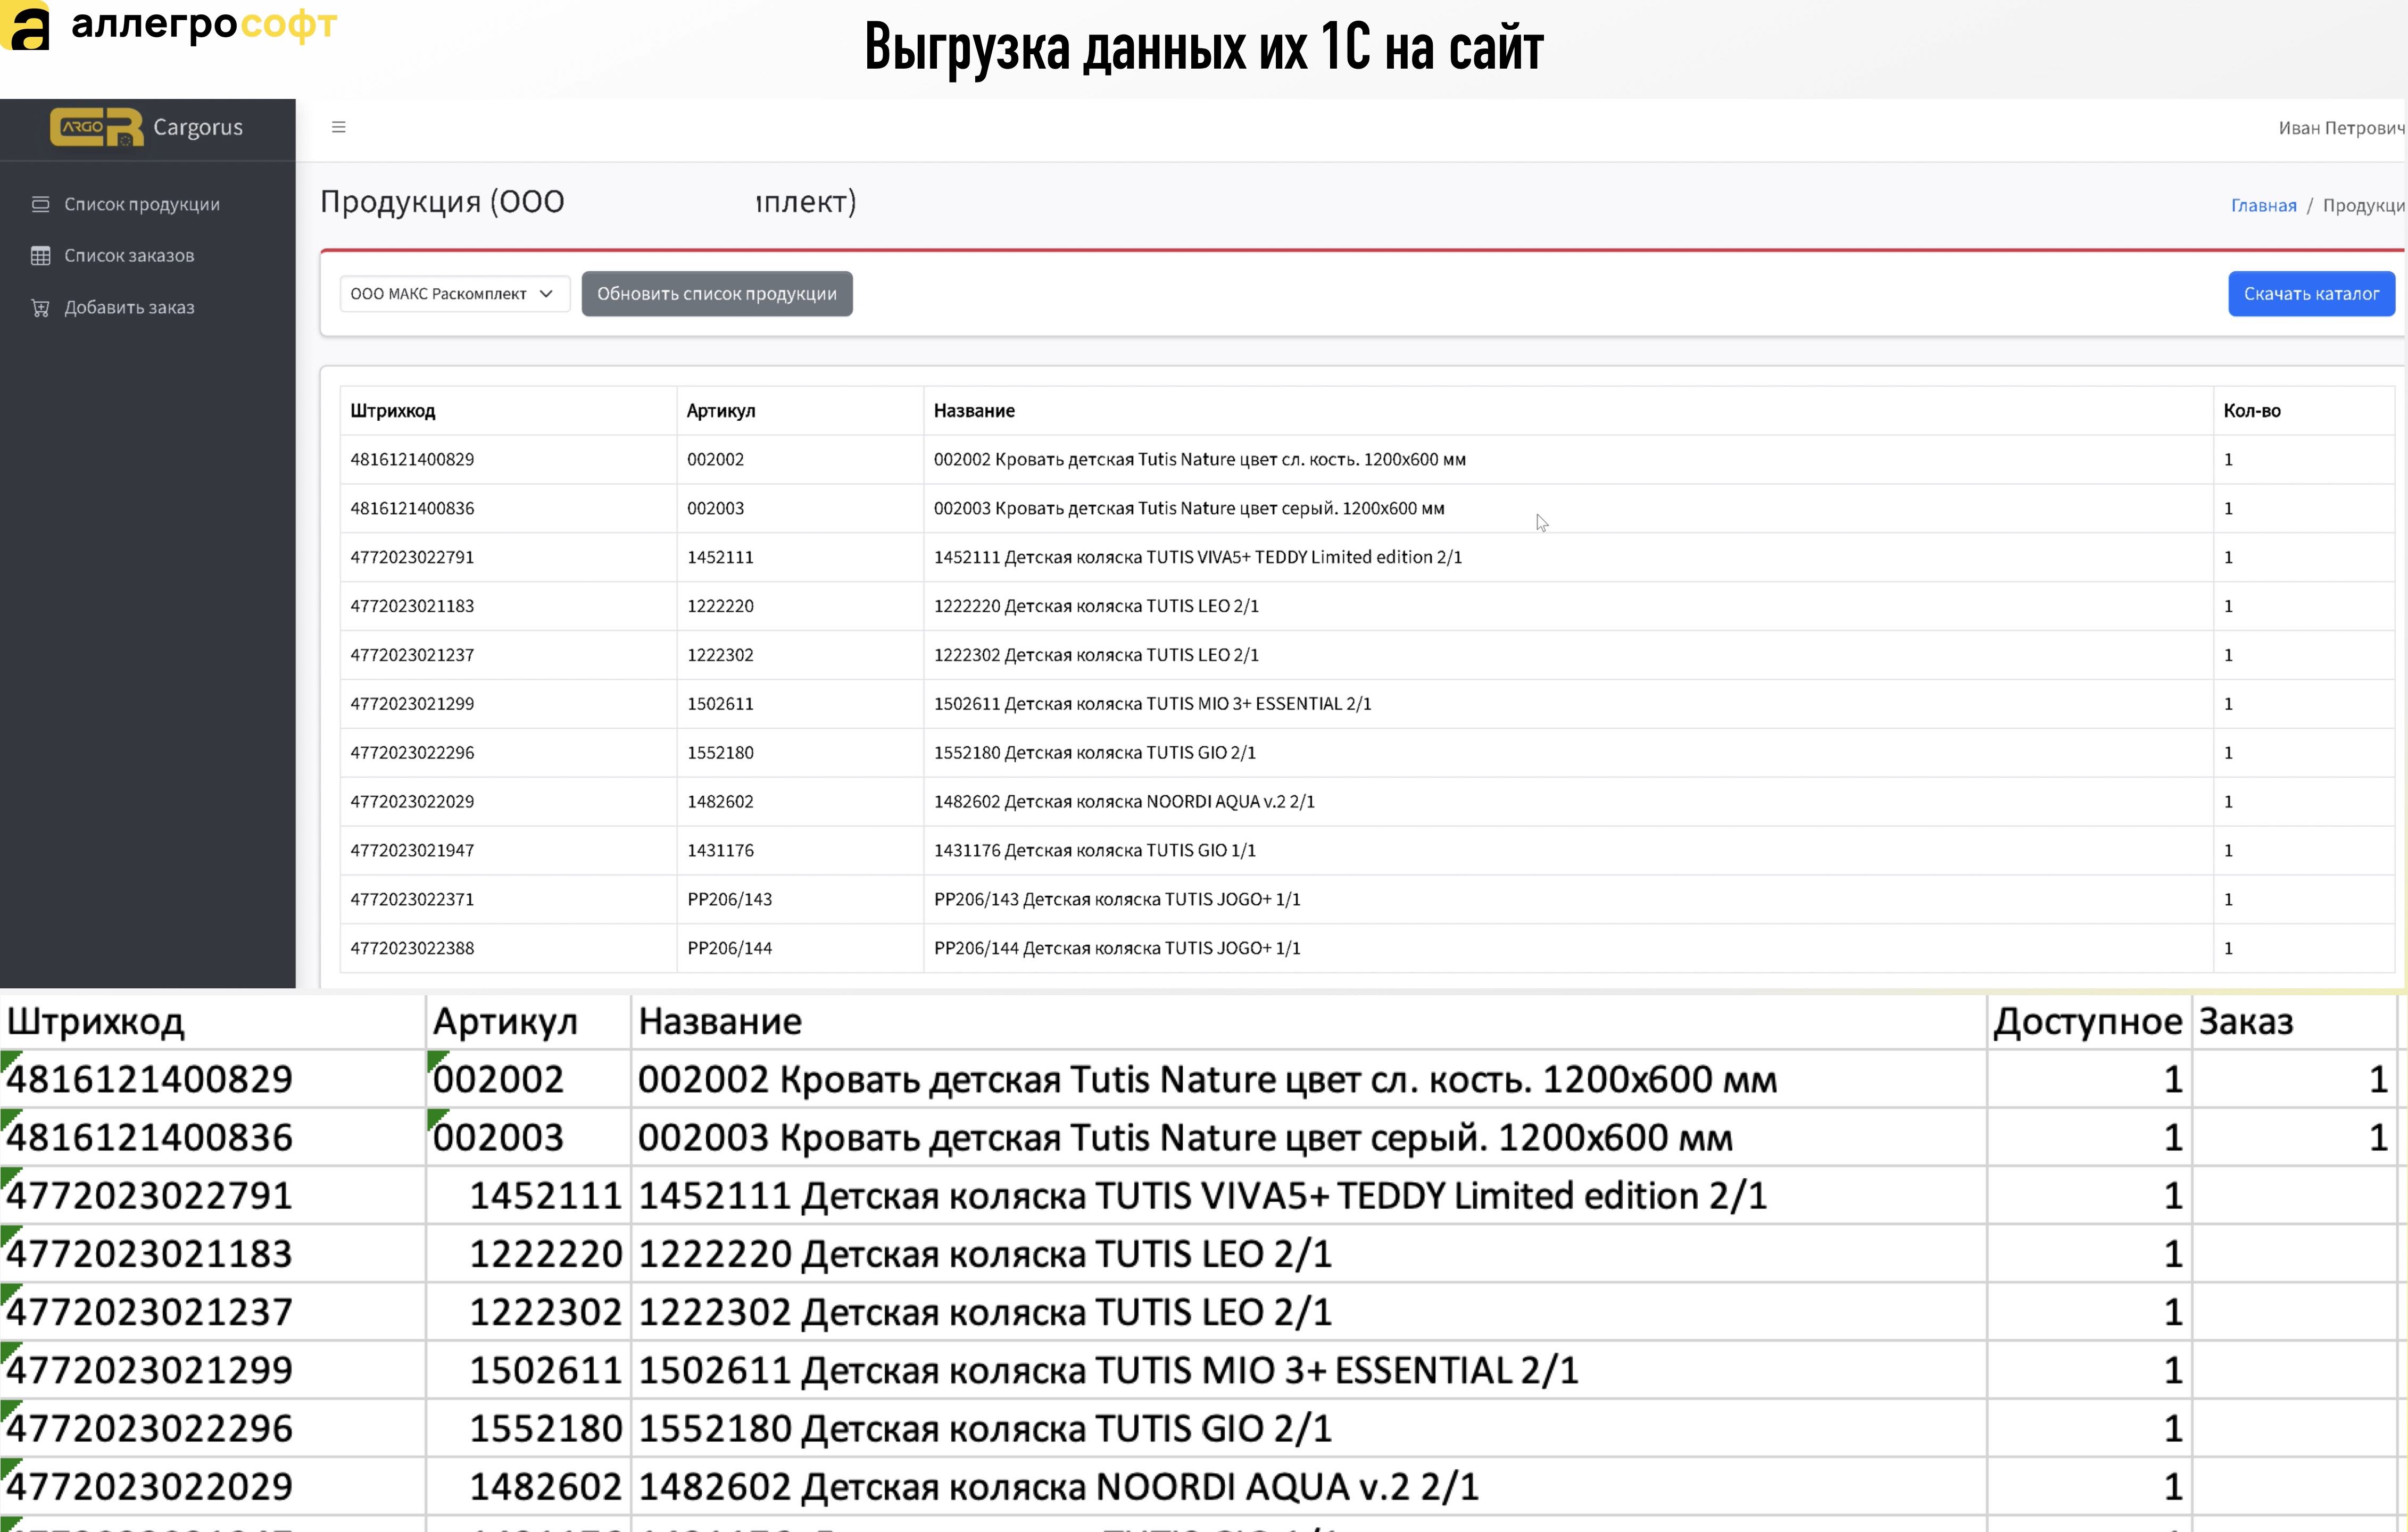Click the Cargorus logo icon
The image size is (2408, 1532).
(97, 127)
